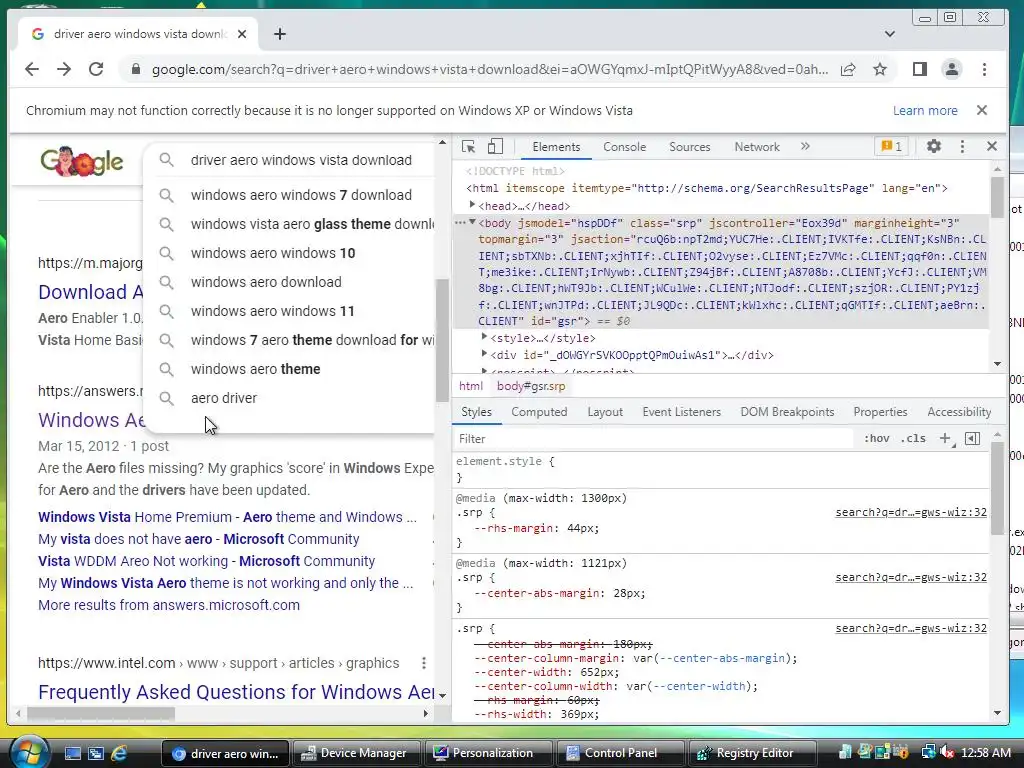Image resolution: width=1024 pixels, height=768 pixels.
Task: Switch to the Elements tab
Action: point(556,147)
